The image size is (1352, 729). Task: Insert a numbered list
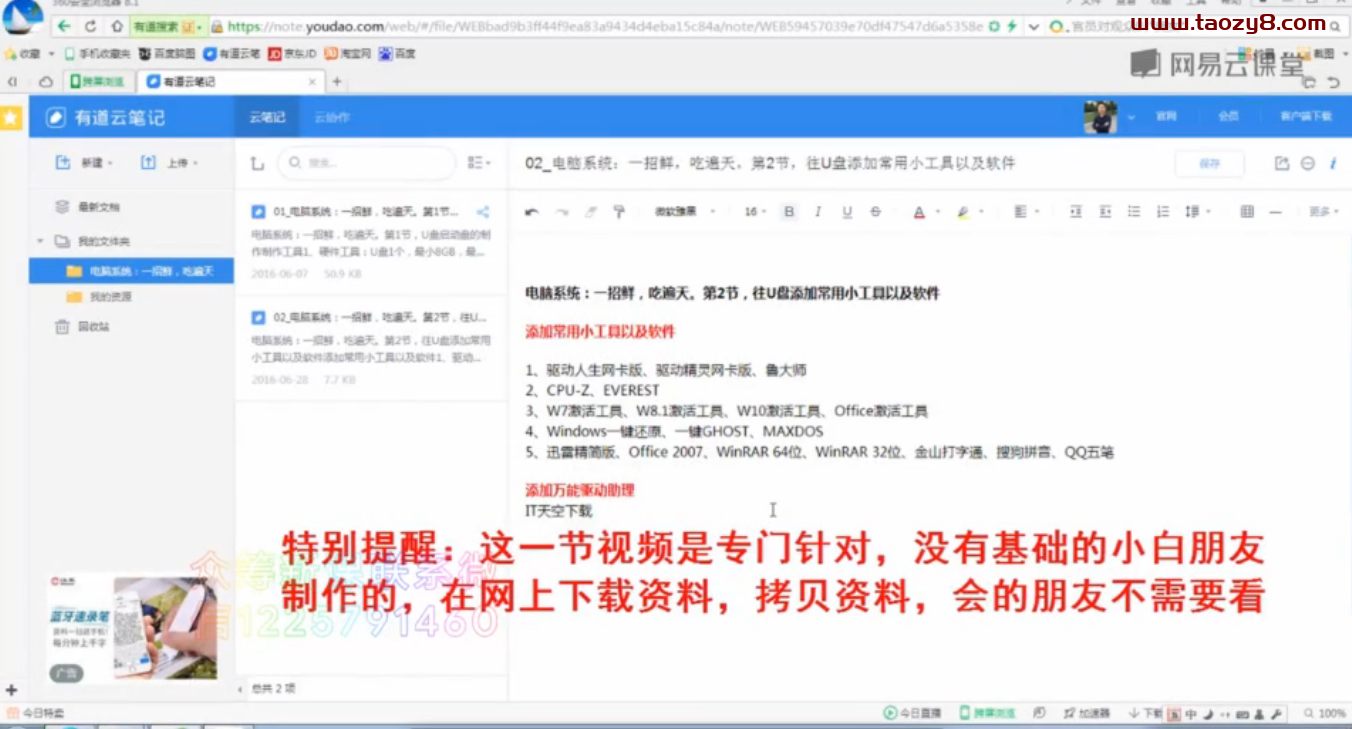[x=1163, y=212]
